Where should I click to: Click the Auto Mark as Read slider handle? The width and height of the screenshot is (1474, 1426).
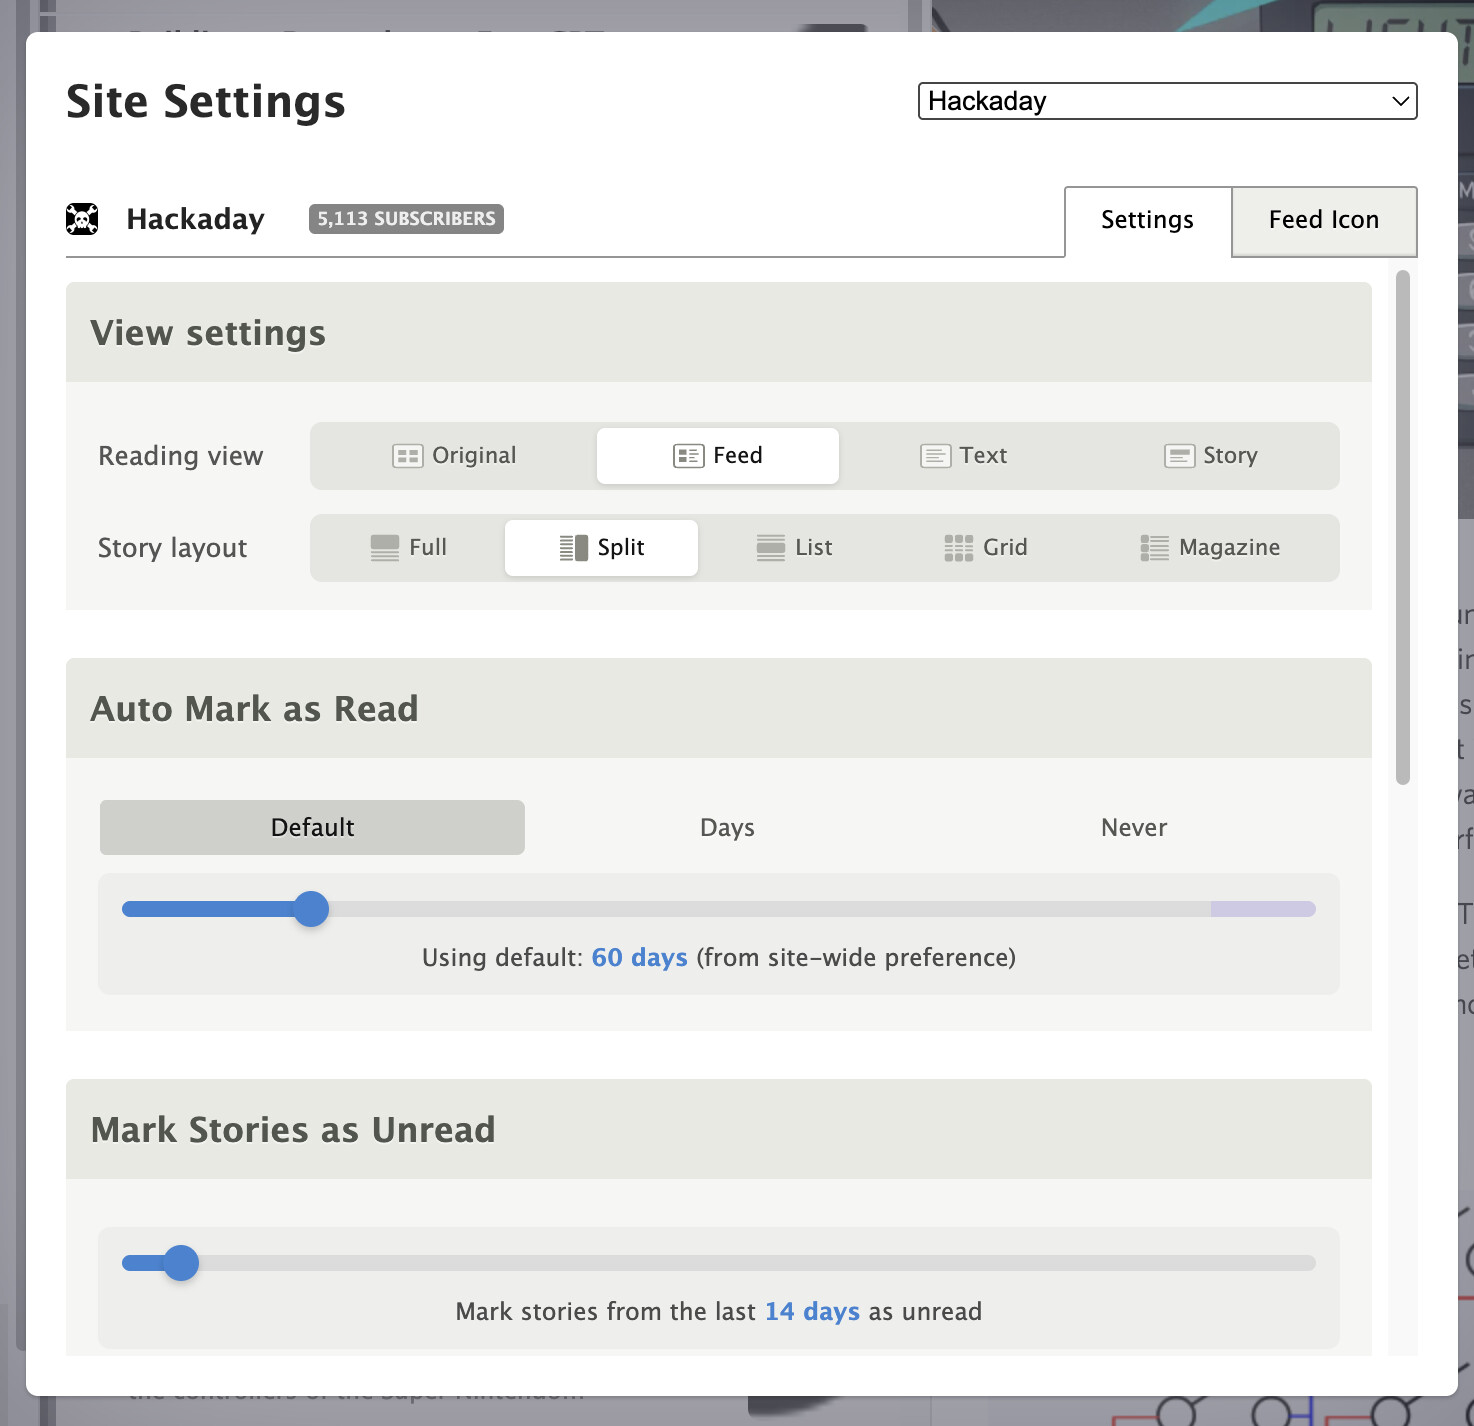pyautogui.click(x=312, y=909)
